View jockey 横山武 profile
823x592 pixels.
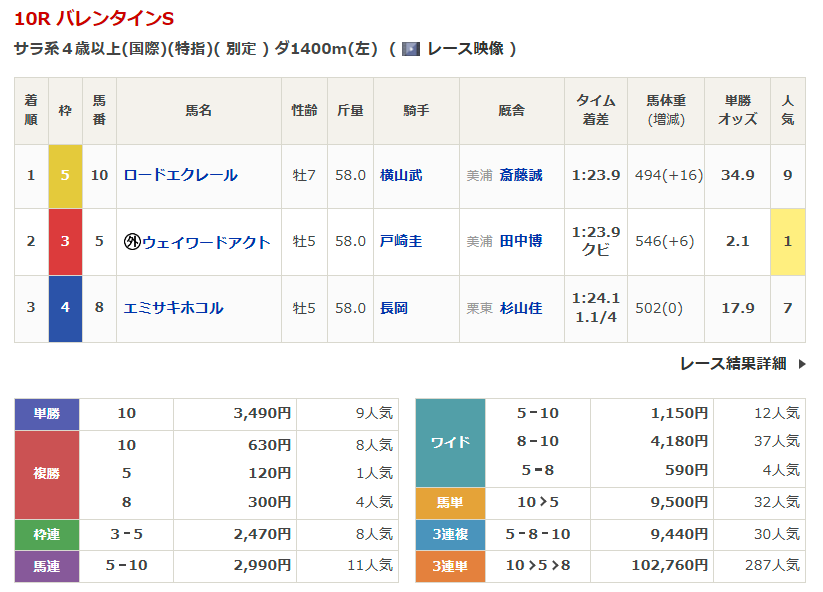(x=401, y=175)
